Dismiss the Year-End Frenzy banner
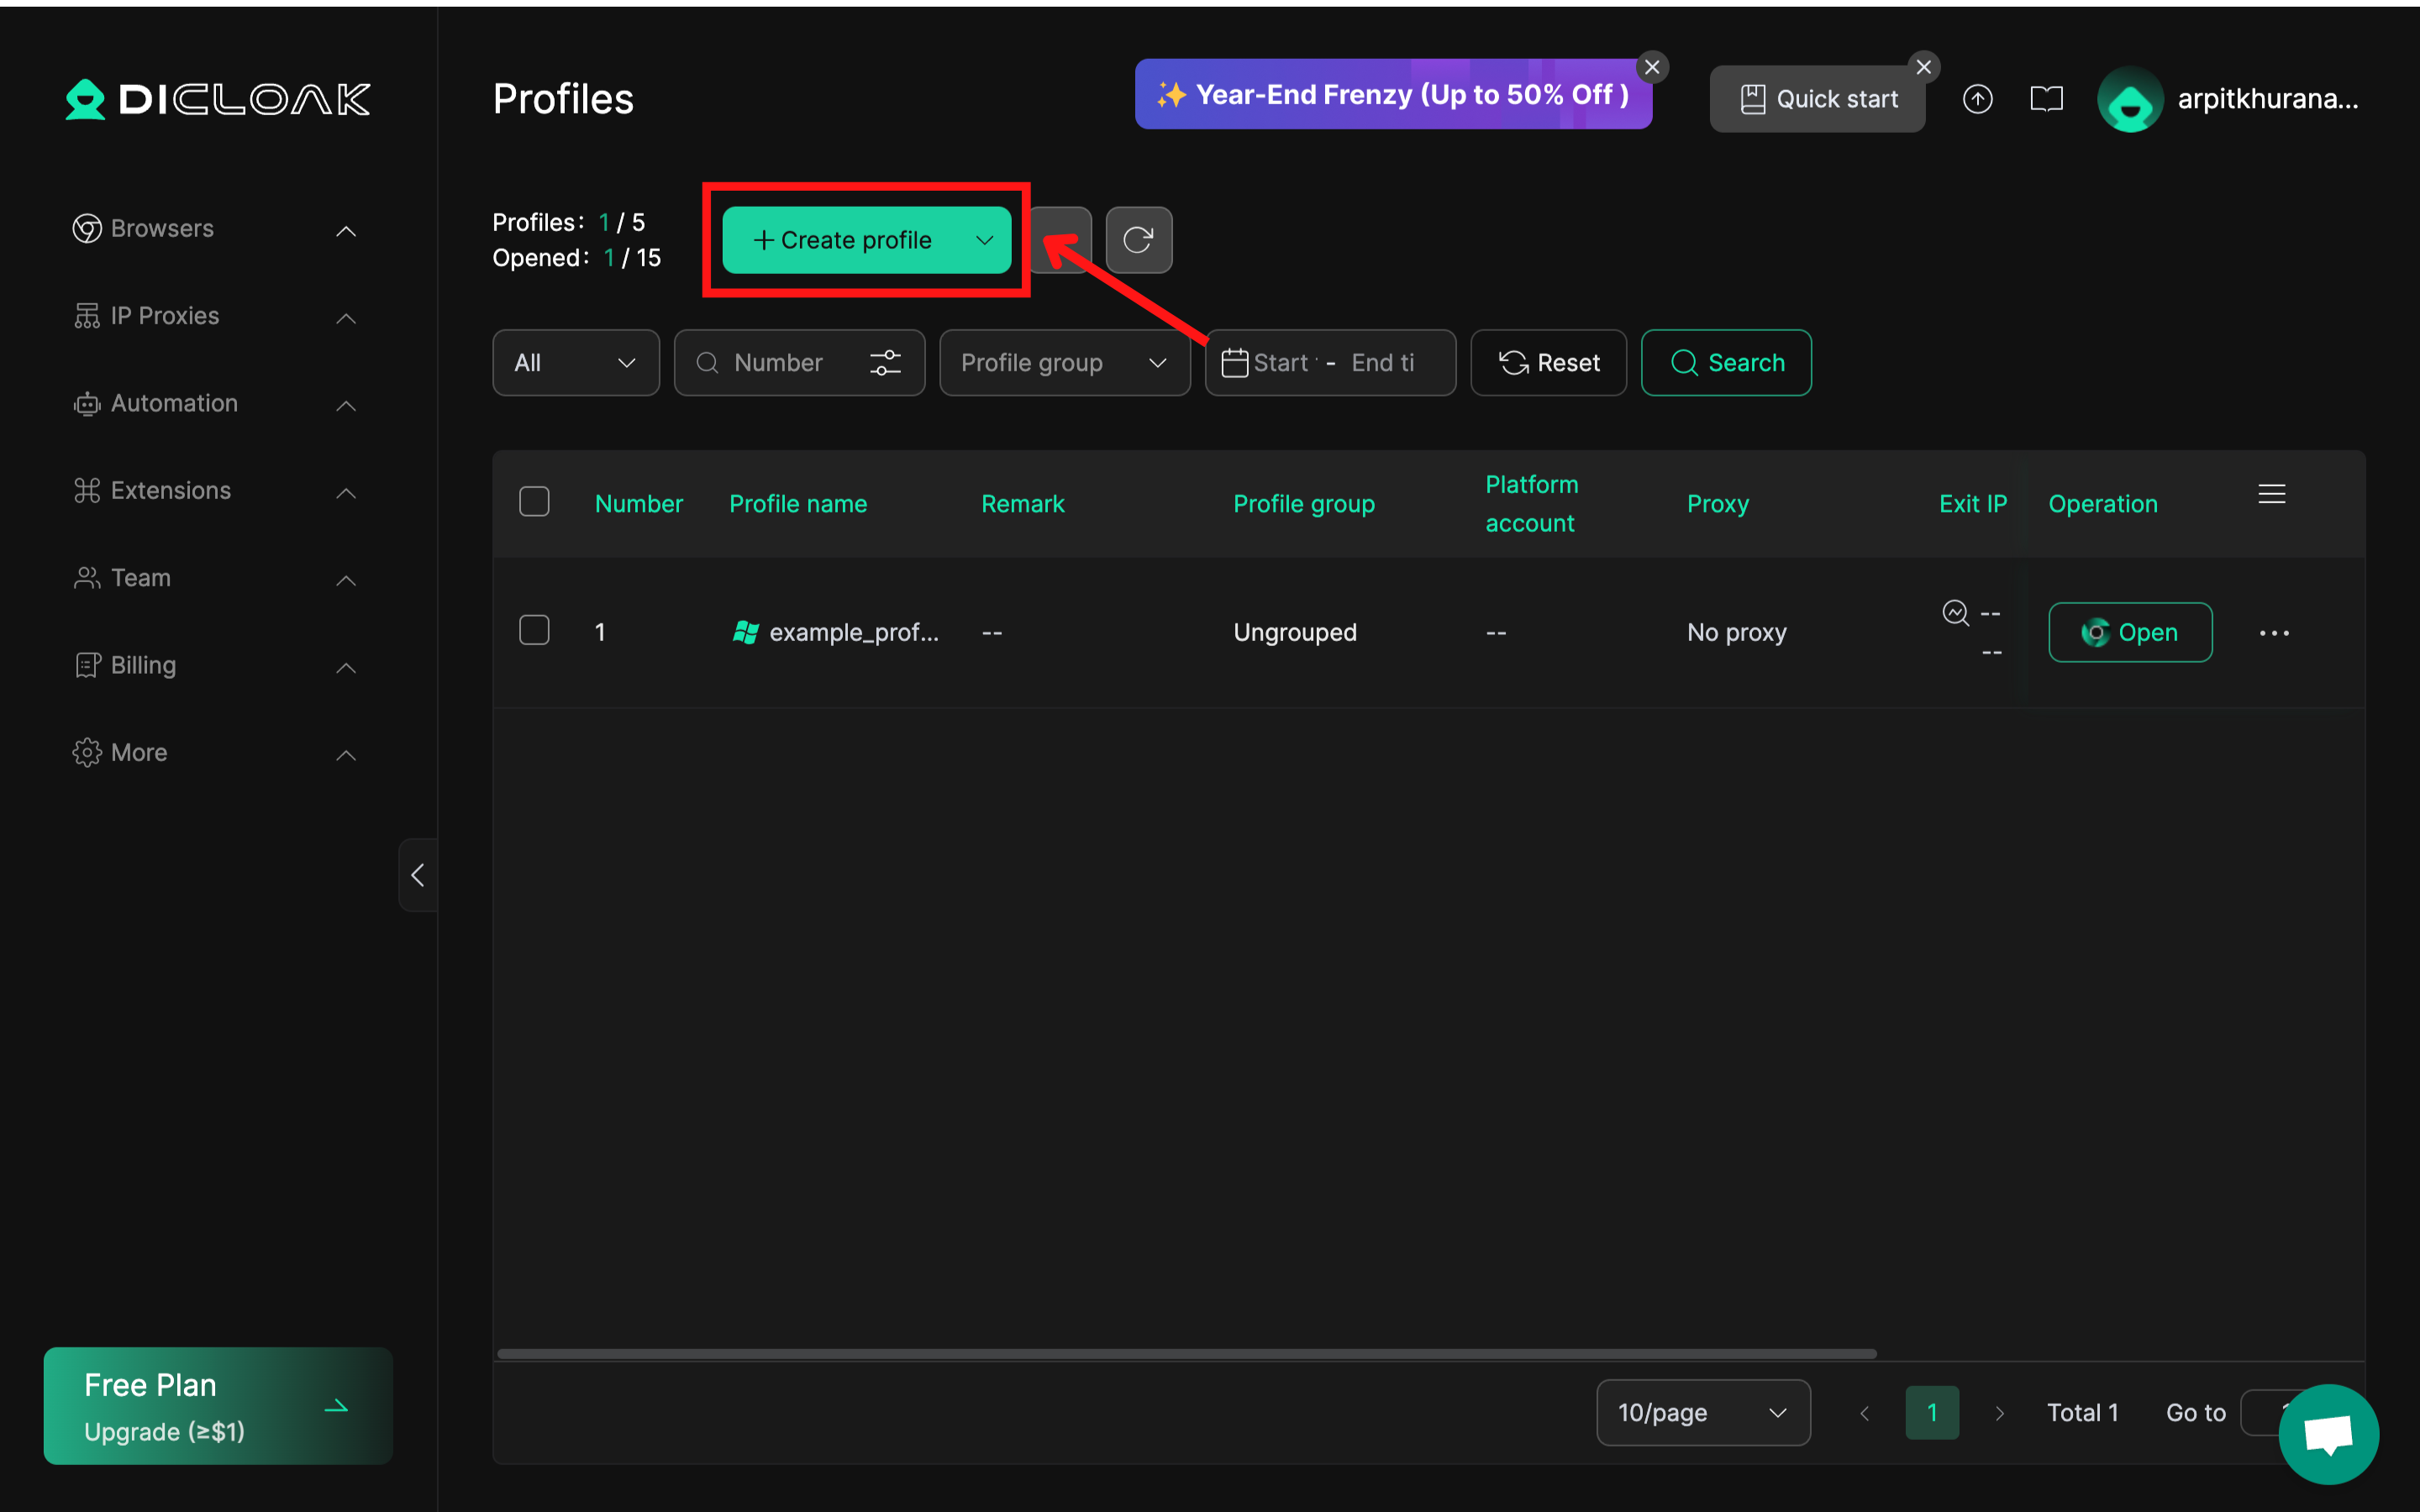 tap(1652, 67)
